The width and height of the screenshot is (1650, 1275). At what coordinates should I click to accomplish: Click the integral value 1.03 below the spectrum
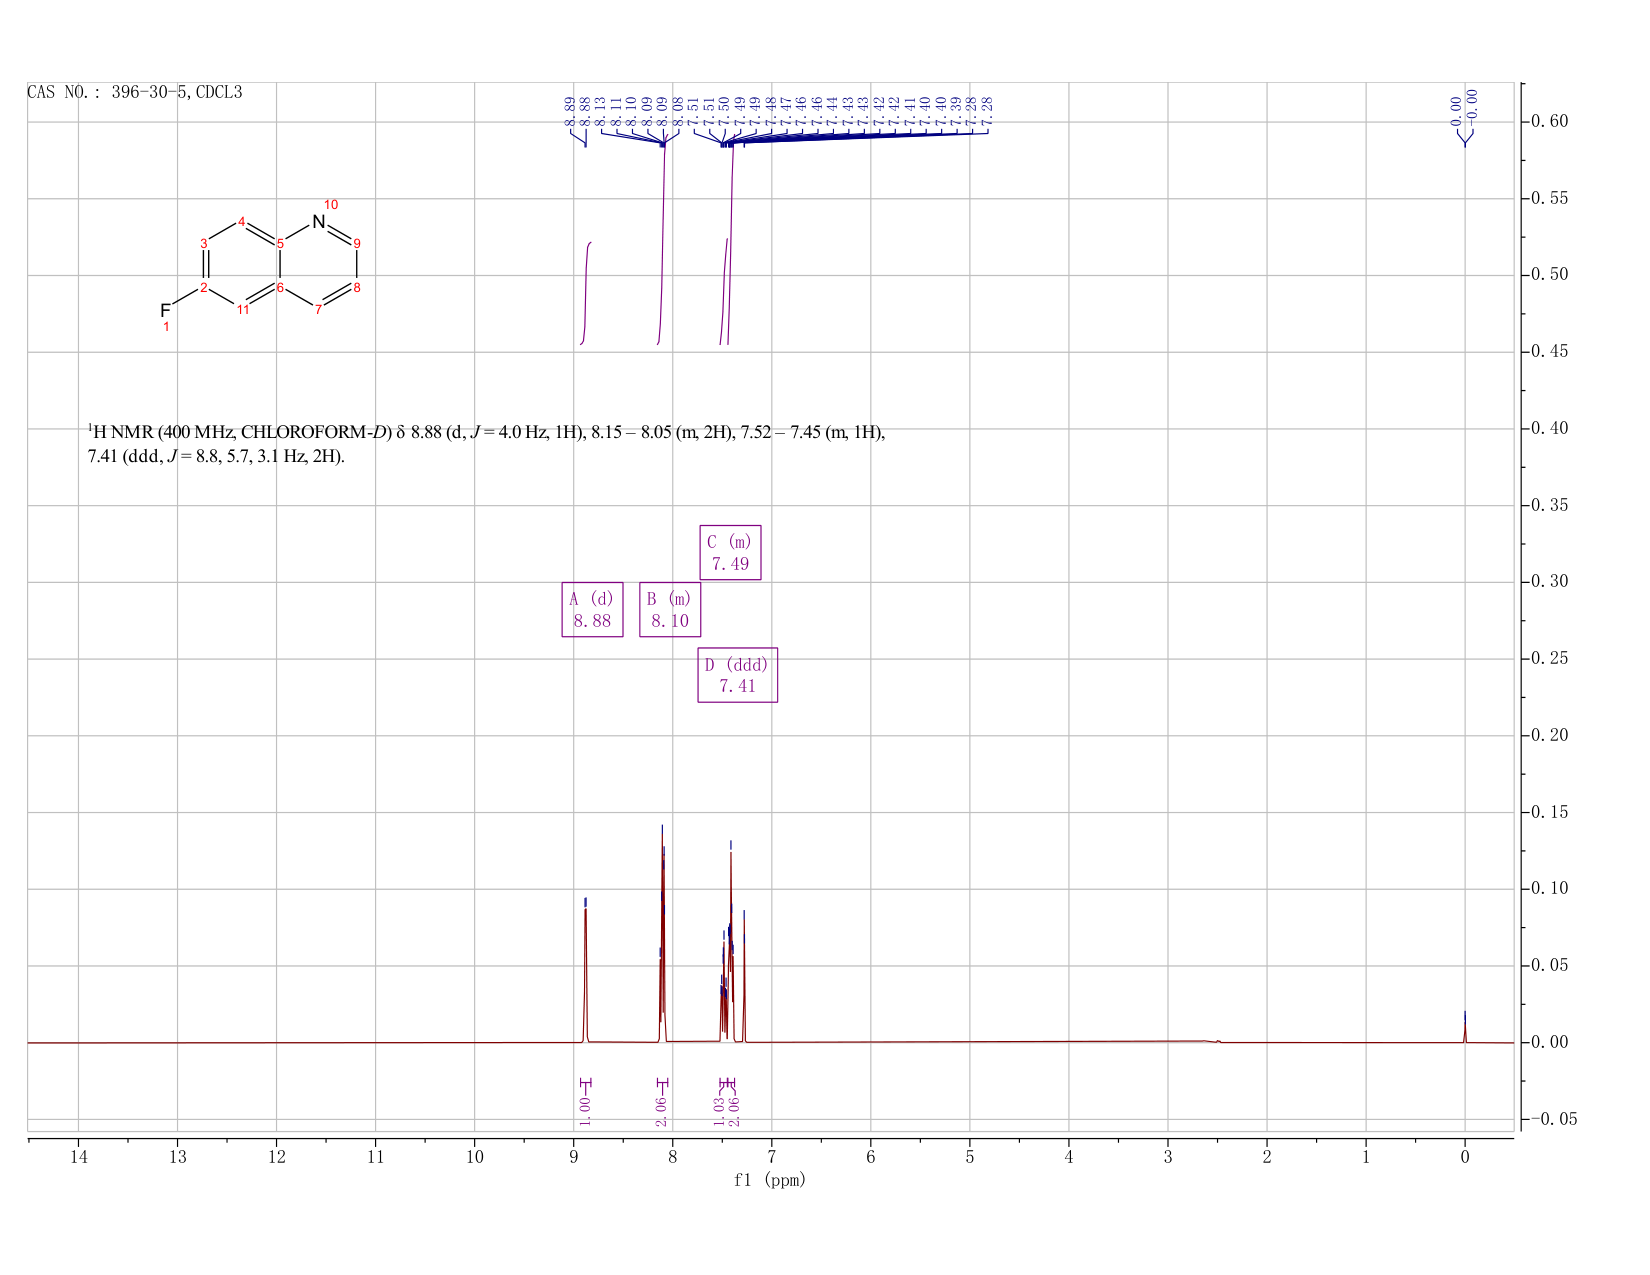coord(719,1110)
